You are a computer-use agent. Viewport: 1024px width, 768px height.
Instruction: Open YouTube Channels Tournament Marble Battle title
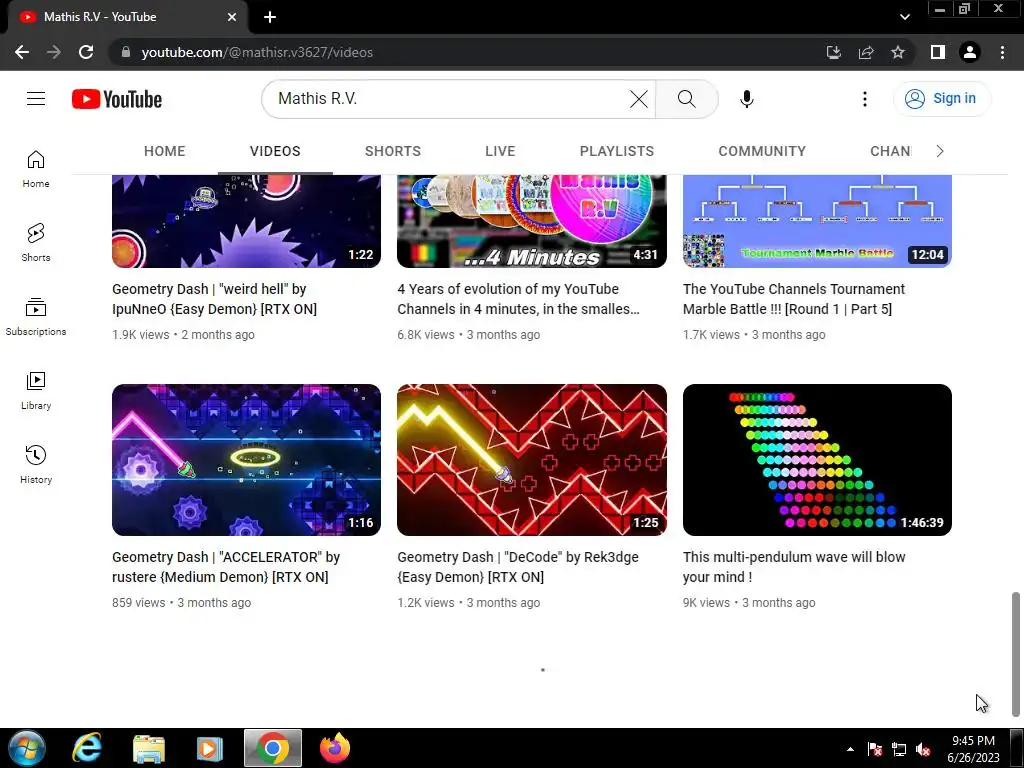(x=793, y=299)
